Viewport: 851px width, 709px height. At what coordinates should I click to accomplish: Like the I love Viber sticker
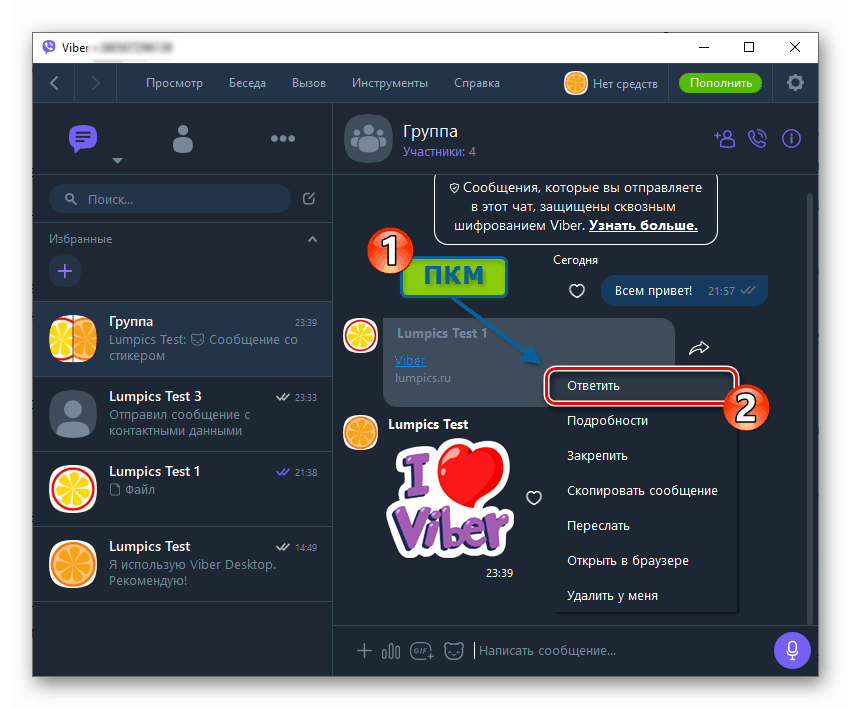[x=534, y=497]
